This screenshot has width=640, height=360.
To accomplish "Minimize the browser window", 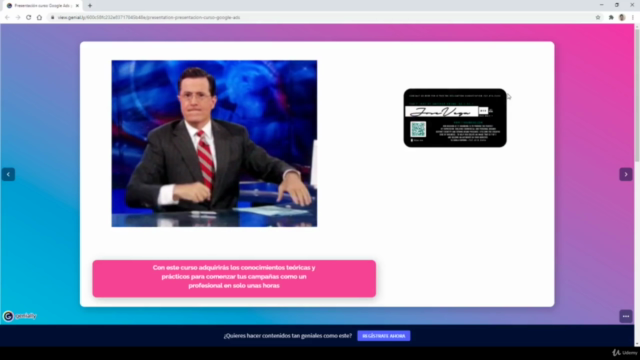I will (x=602, y=5).
